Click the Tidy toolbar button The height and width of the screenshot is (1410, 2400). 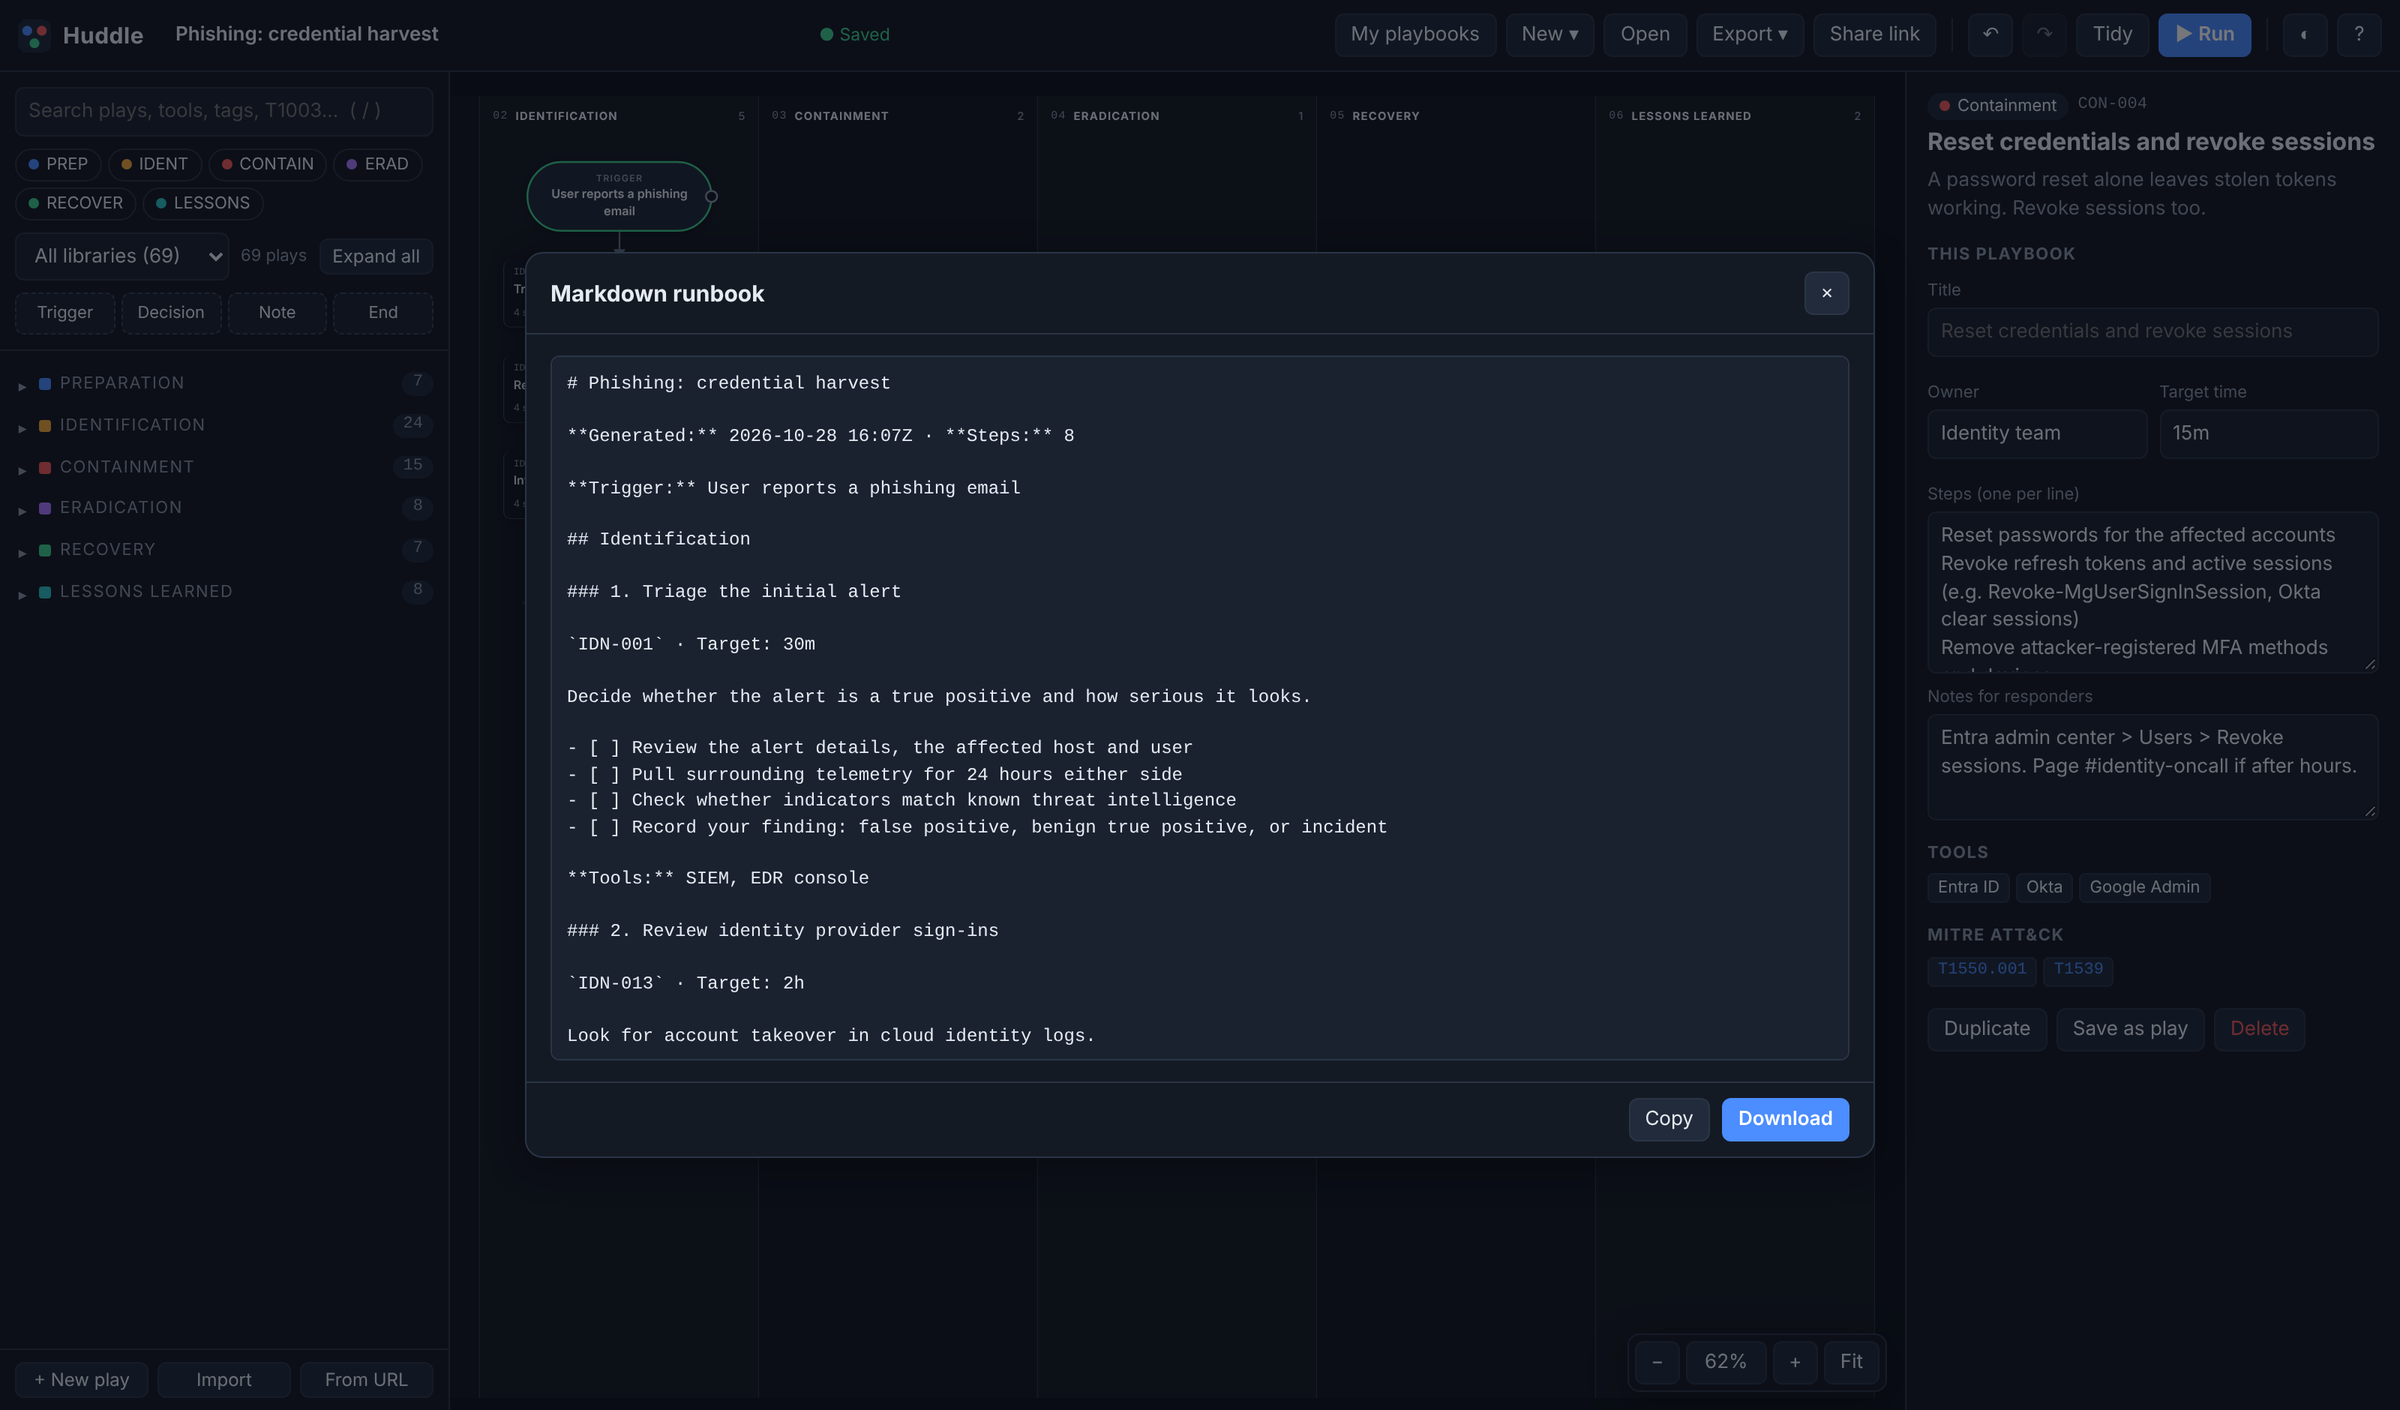[x=2112, y=35]
